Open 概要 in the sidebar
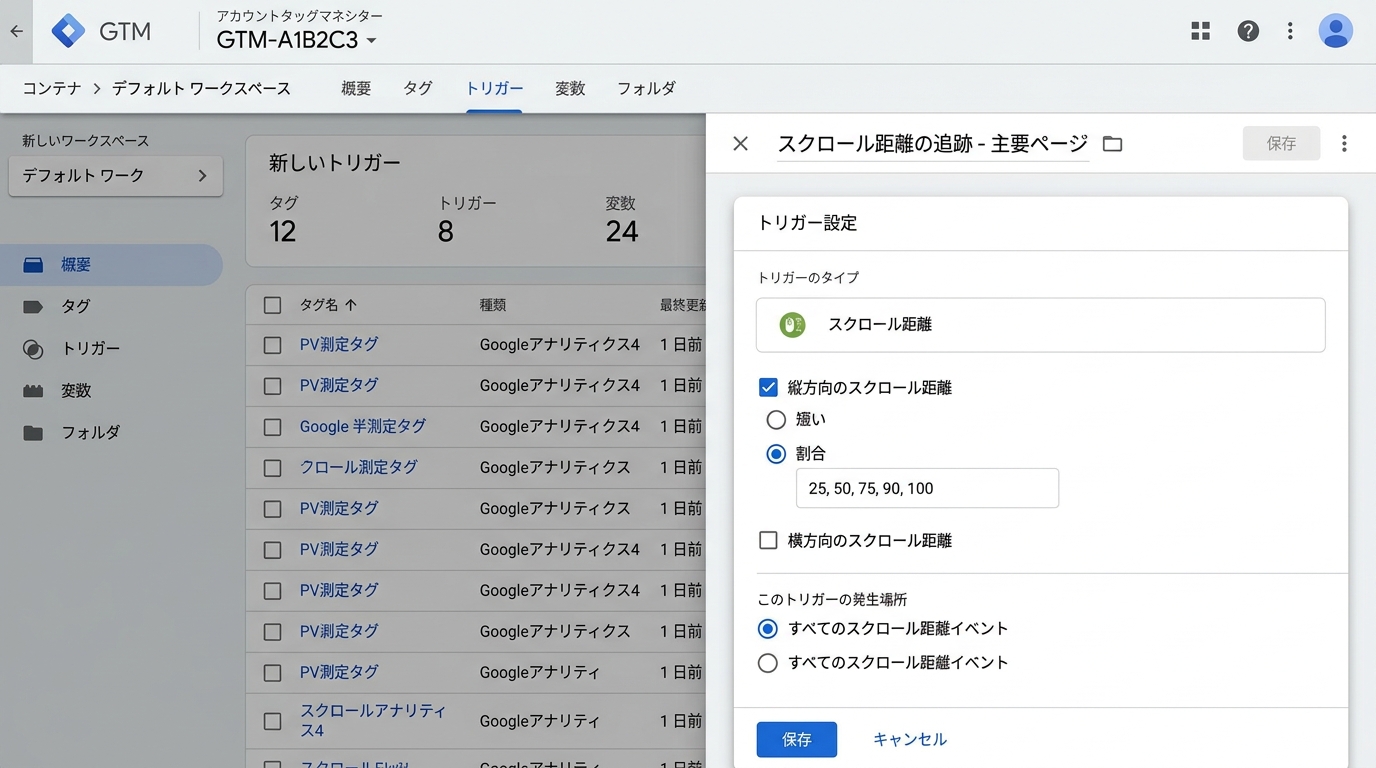Screen dimensions: 1376x768 [111, 265]
